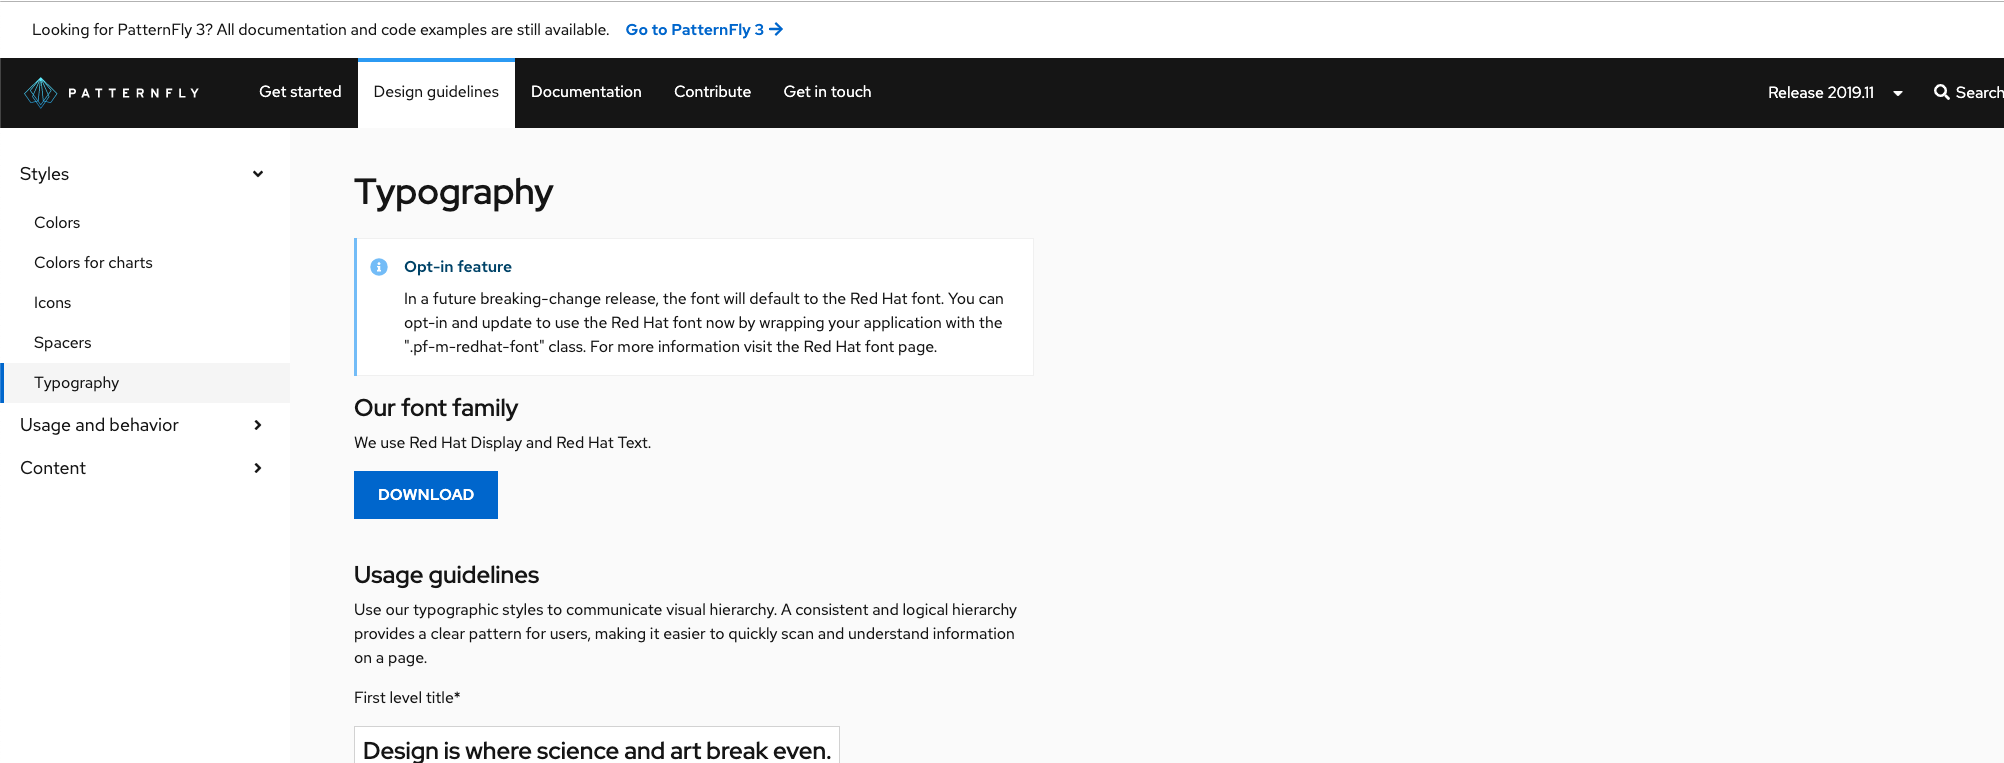Click the info icon in the Opt-in feature alert
The height and width of the screenshot is (763, 2004).
[378, 267]
